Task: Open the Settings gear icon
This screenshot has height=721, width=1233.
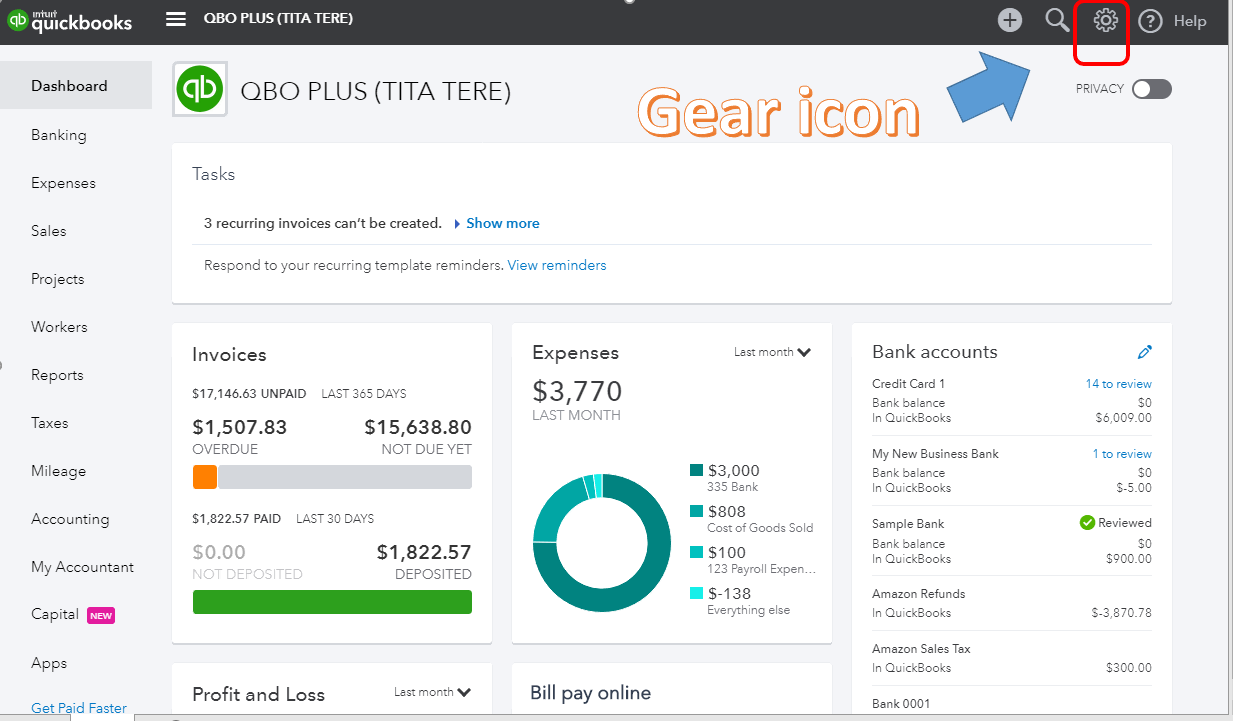Action: (1105, 20)
